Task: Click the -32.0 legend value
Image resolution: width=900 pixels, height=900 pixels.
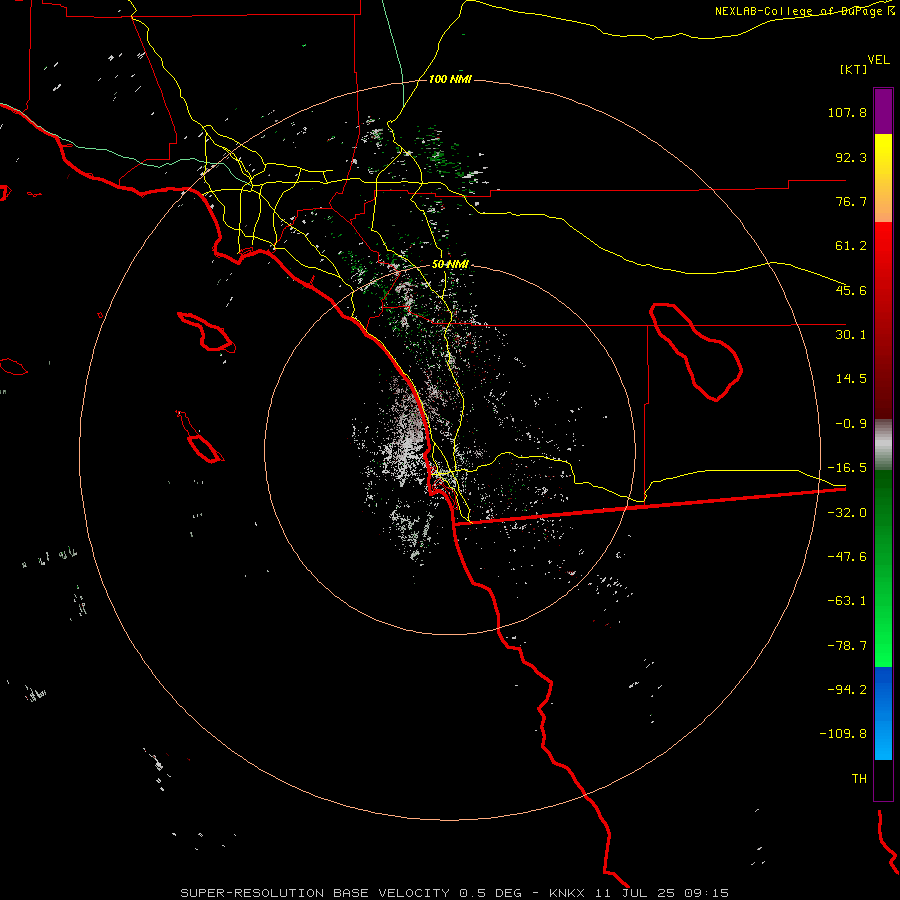Action: 847,513
